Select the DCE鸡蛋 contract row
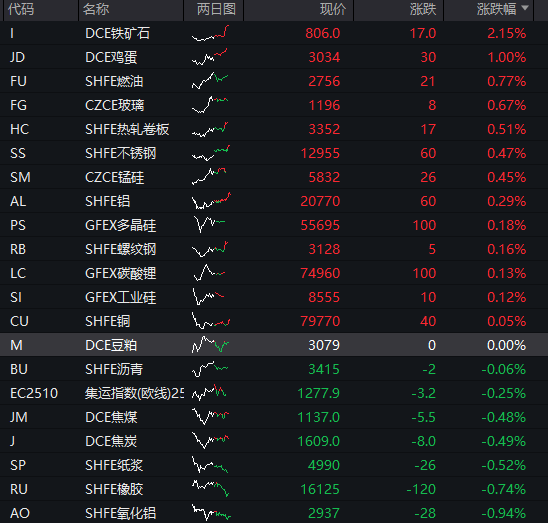 click(x=274, y=57)
